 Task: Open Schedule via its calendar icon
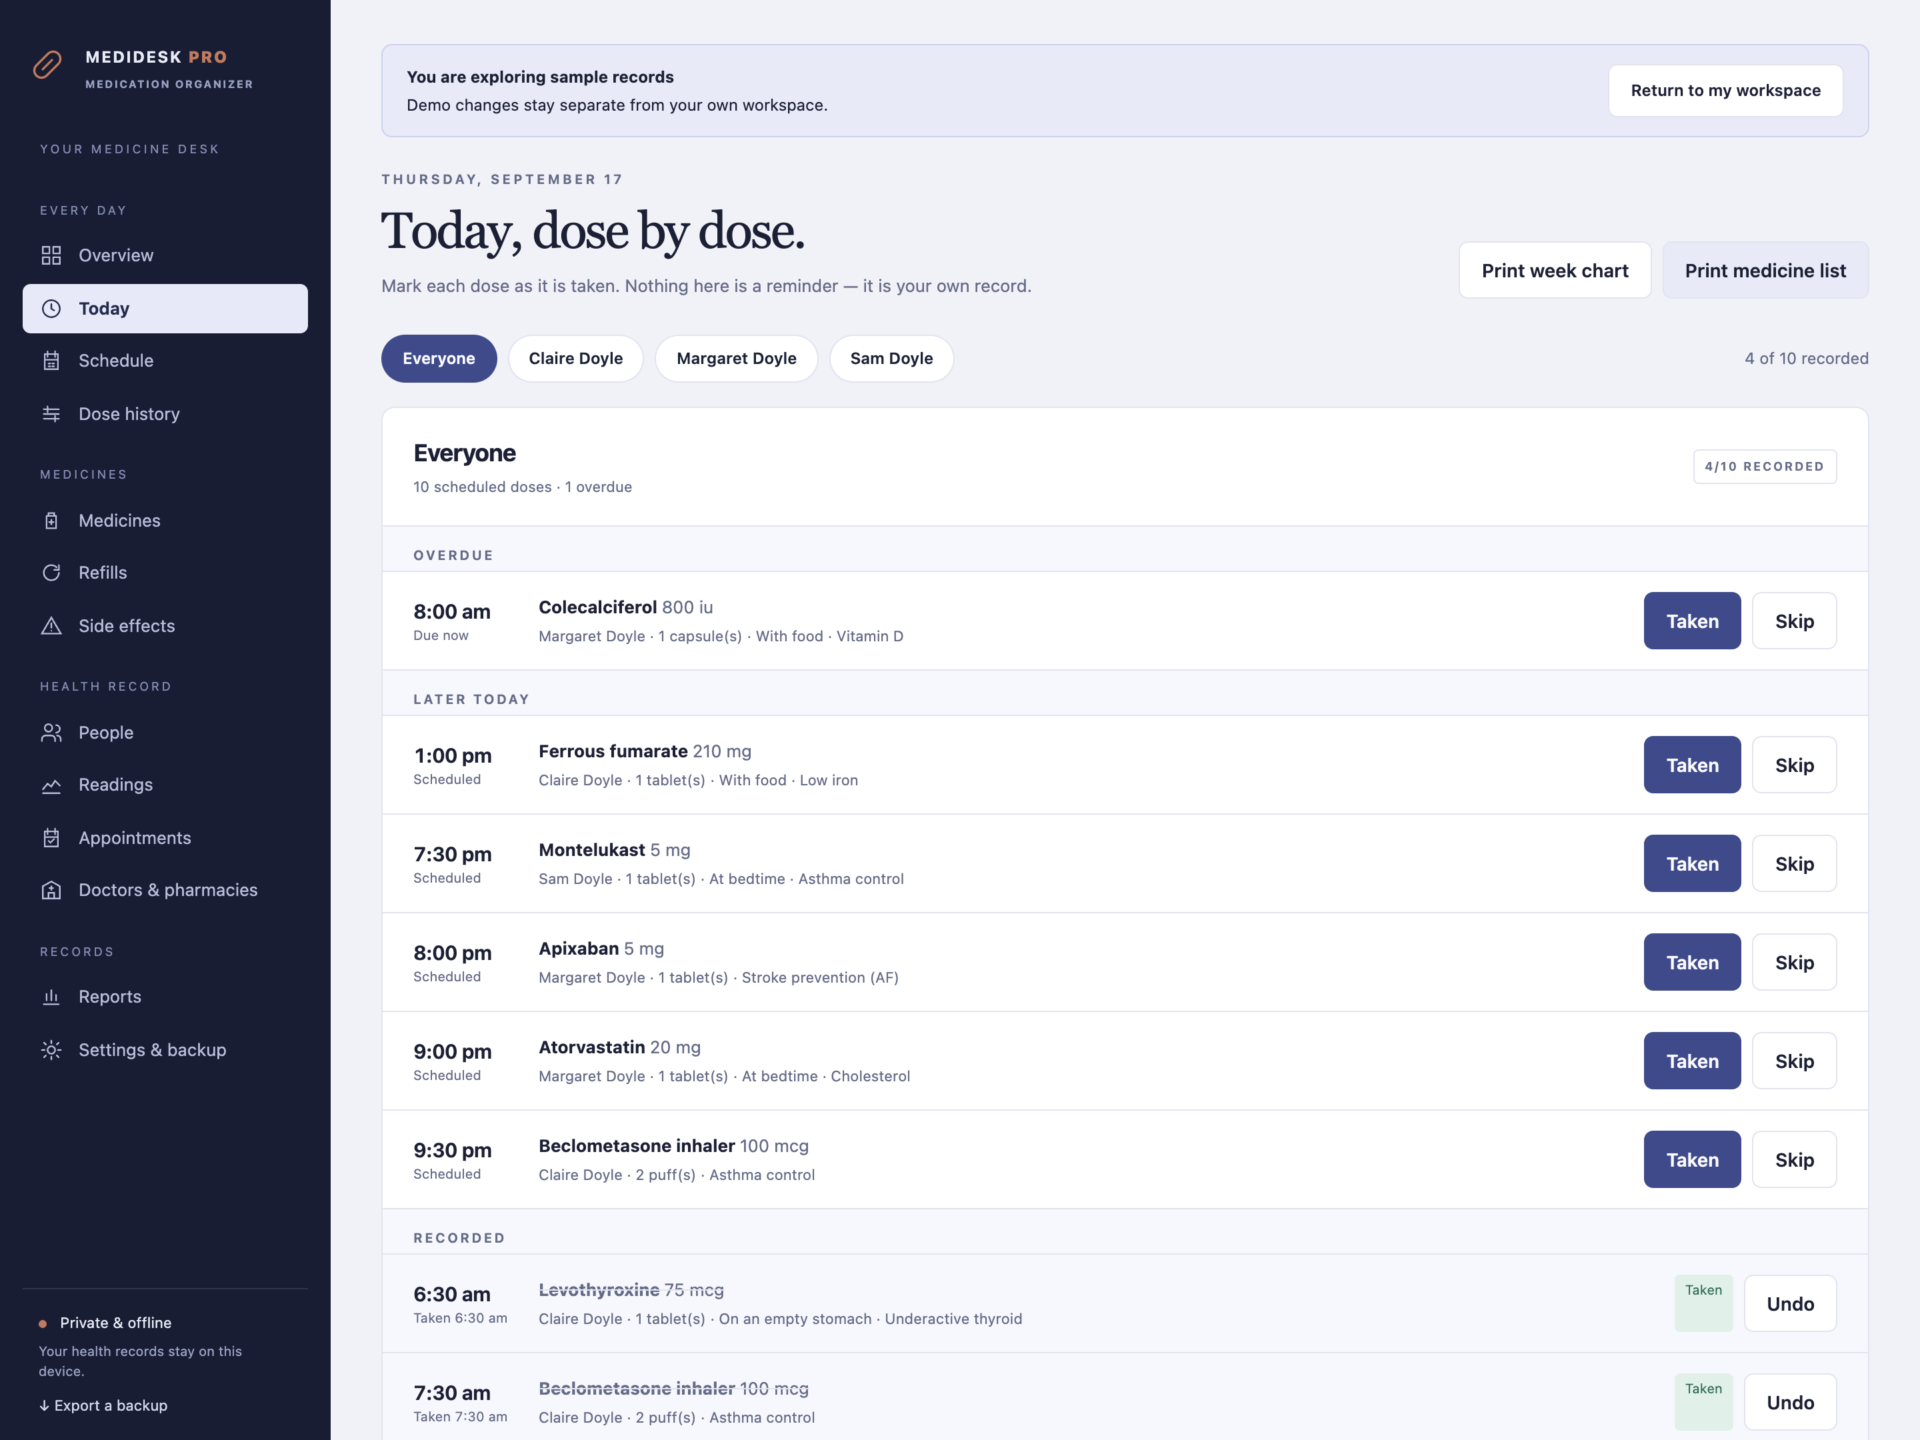click(x=51, y=361)
